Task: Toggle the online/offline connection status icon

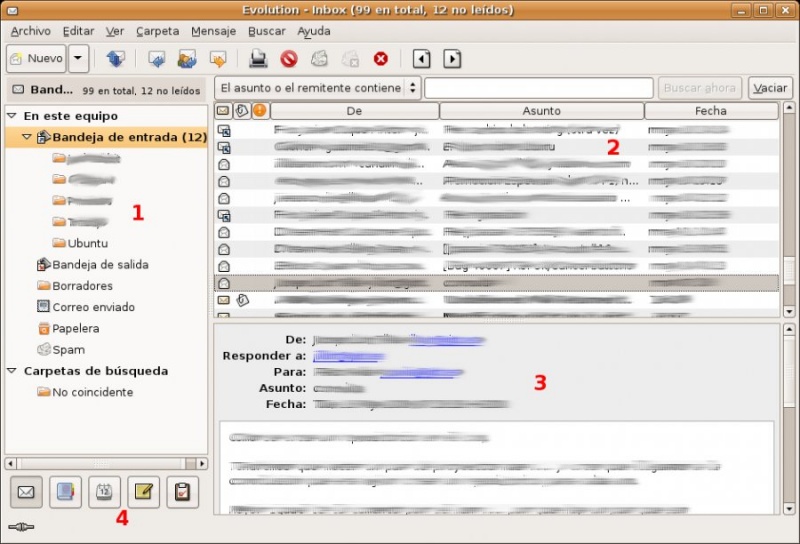Action: pyautogui.click(x=21, y=526)
